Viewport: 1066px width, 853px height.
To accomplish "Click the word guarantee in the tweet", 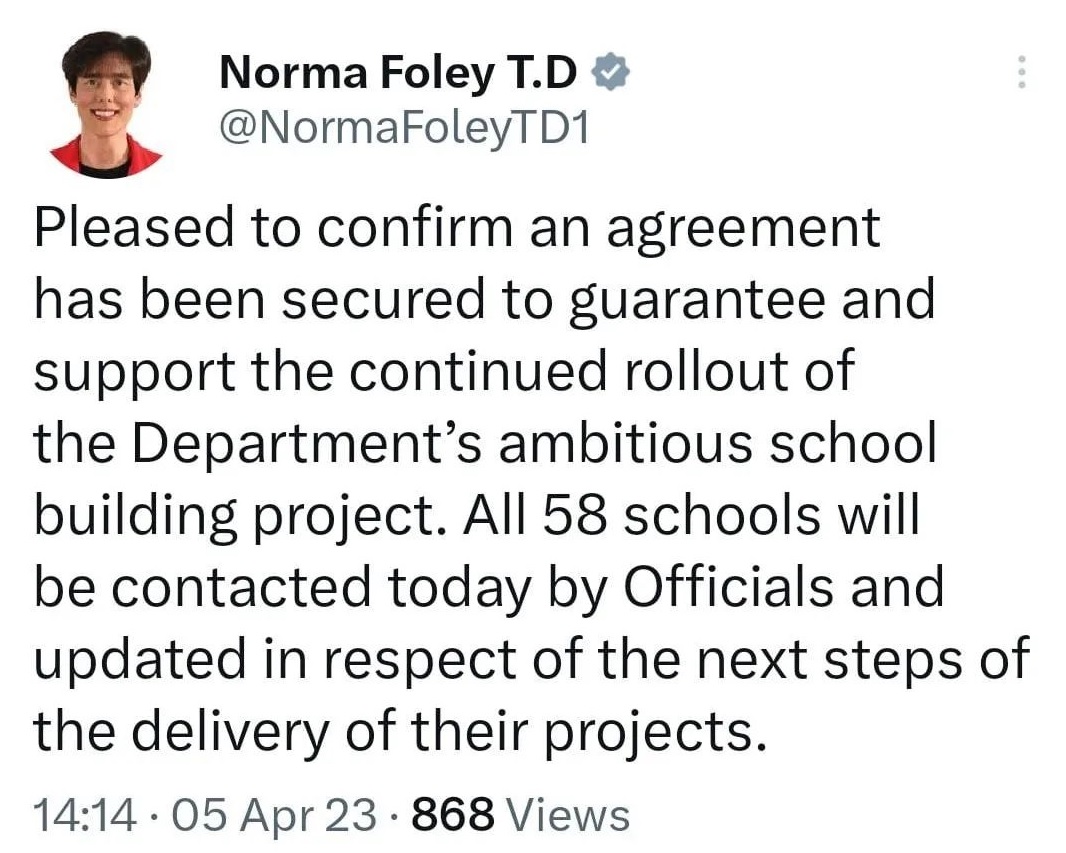I will [x=697, y=301].
